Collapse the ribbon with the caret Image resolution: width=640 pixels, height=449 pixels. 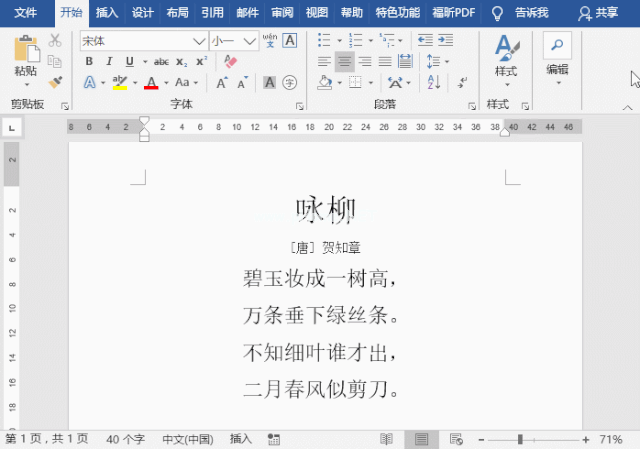pos(627,107)
